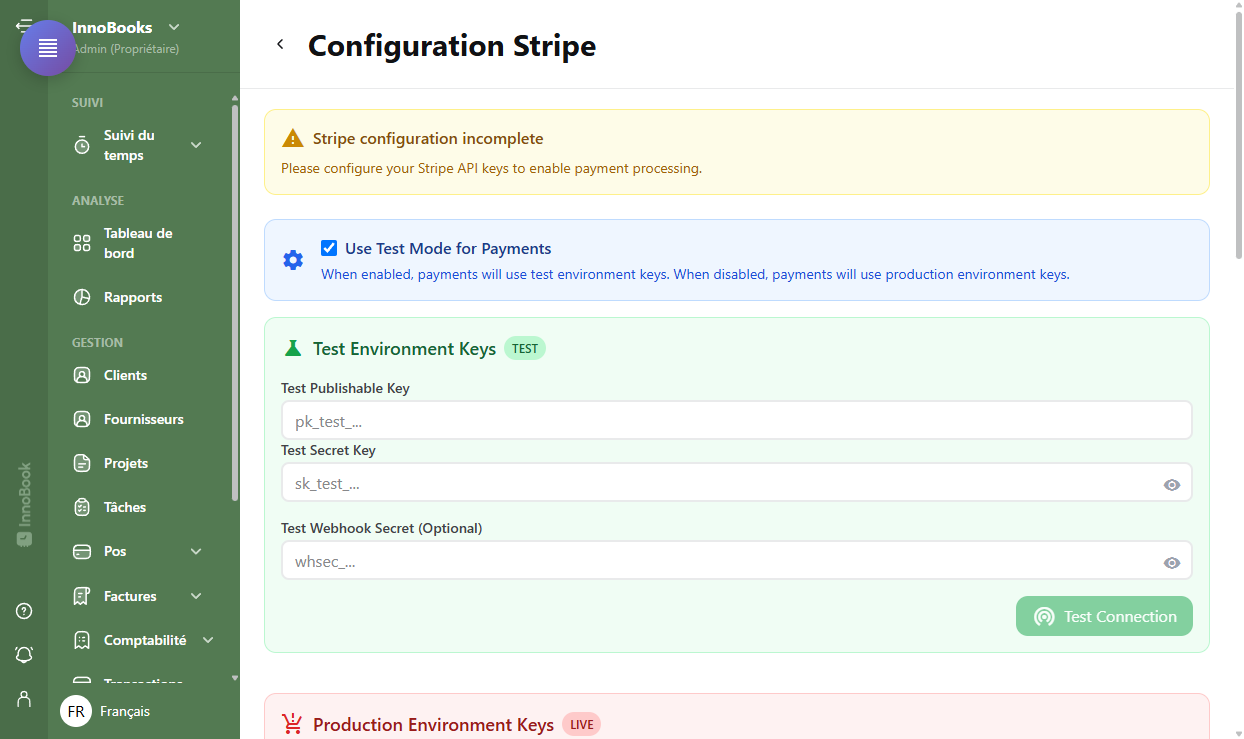The height and width of the screenshot is (739, 1244).
Task: Click the Projets document icon
Action: click(x=82, y=463)
